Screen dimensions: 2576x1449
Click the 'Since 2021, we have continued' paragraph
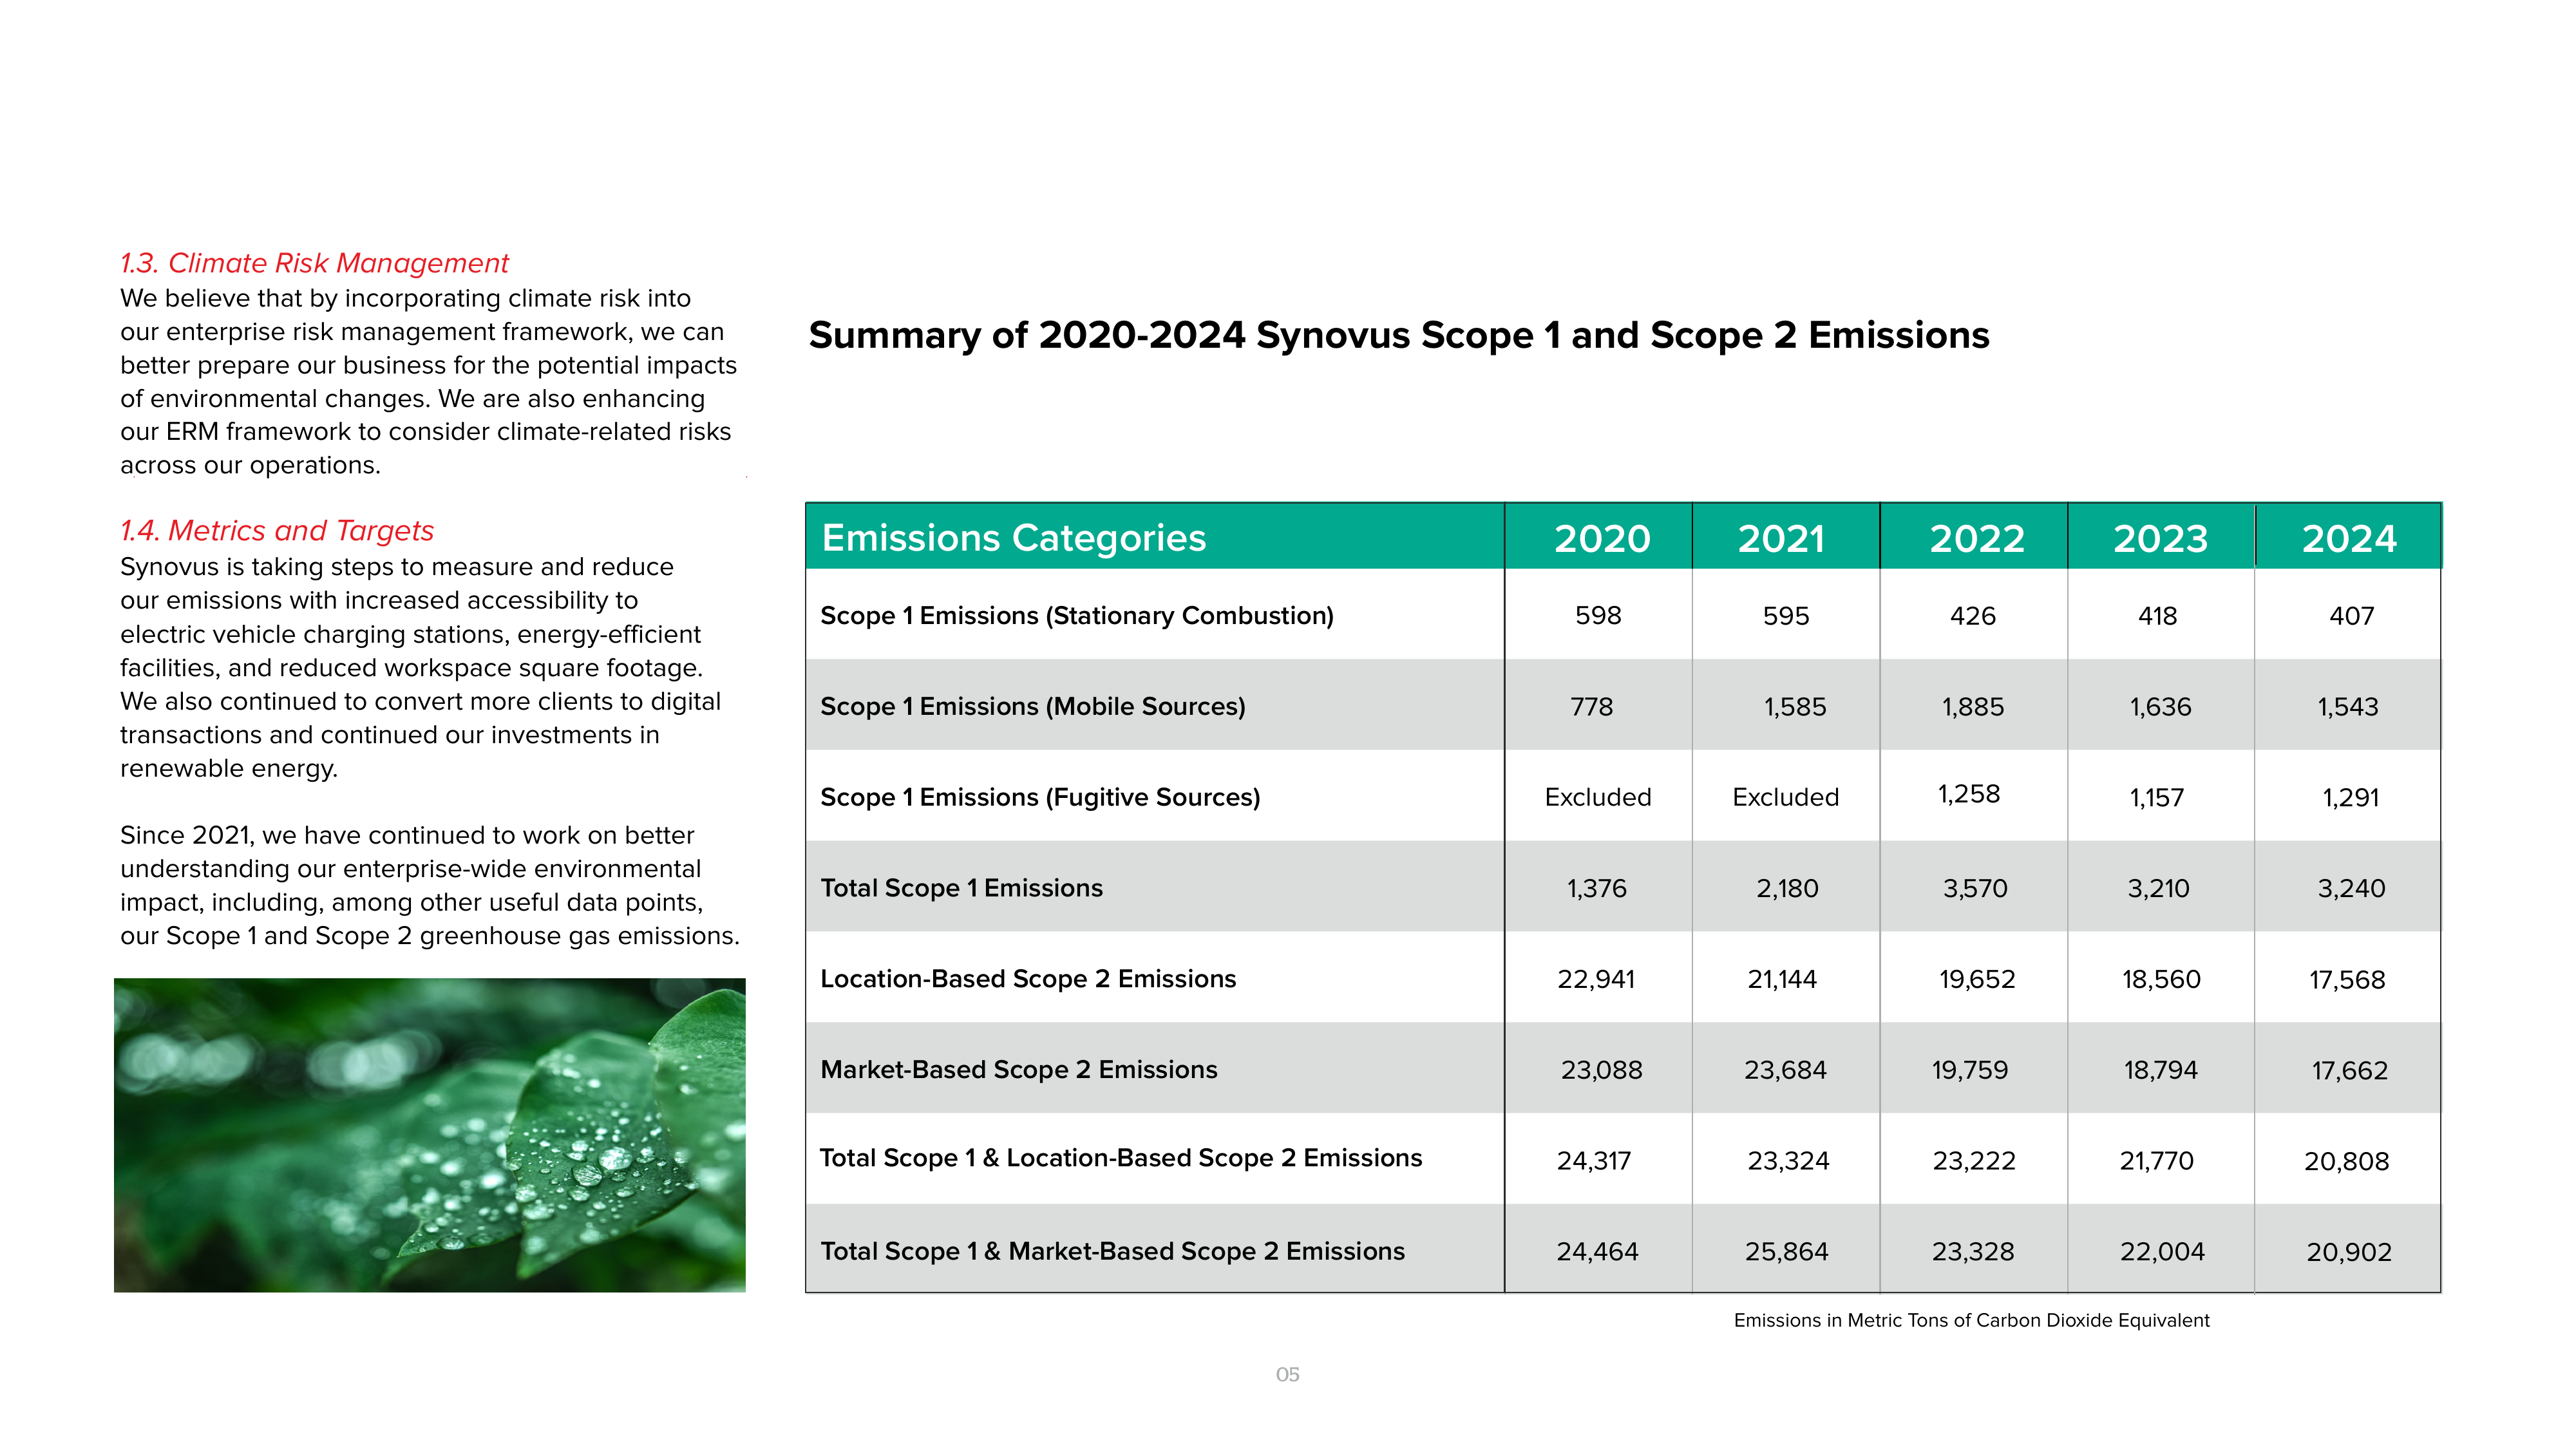click(430, 885)
